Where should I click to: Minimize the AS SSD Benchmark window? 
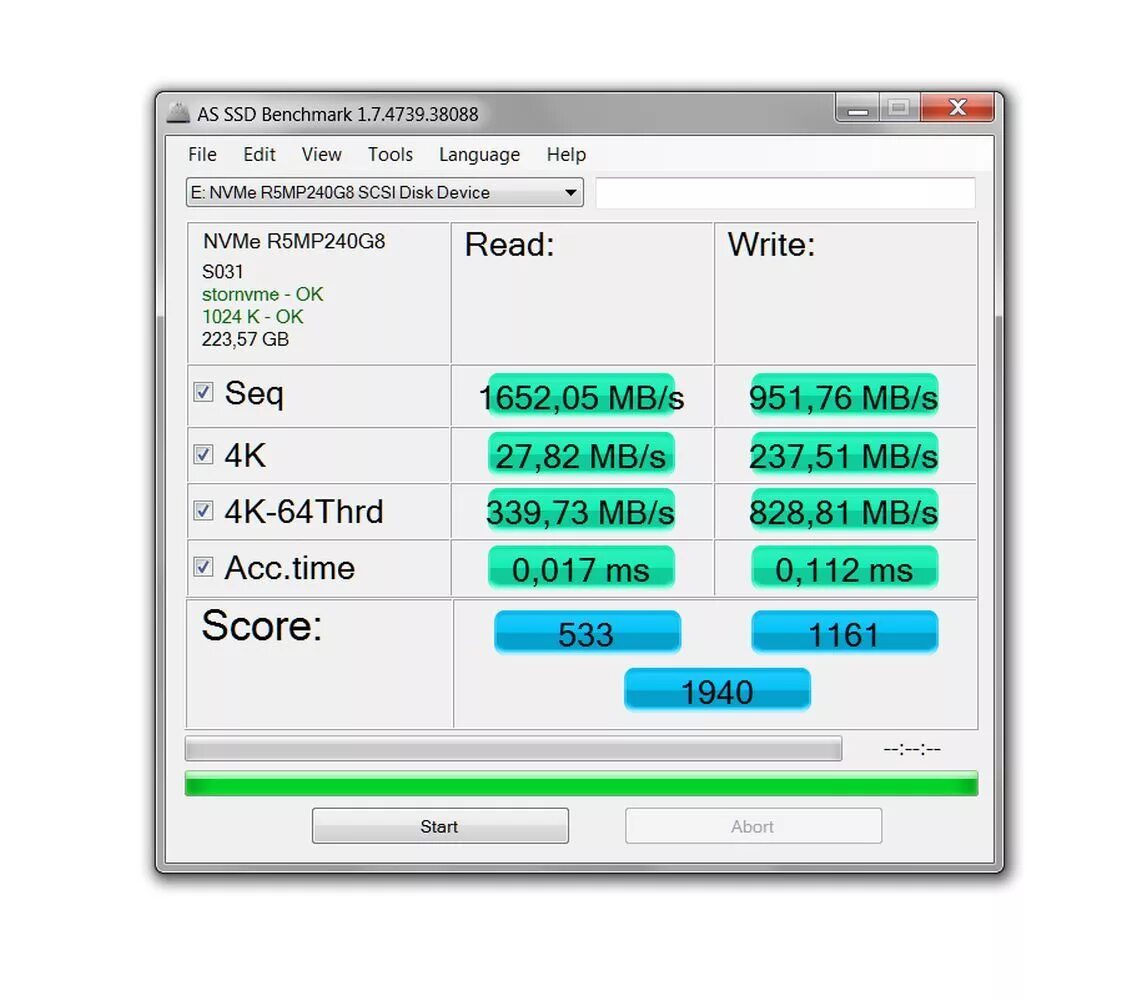[x=857, y=109]
